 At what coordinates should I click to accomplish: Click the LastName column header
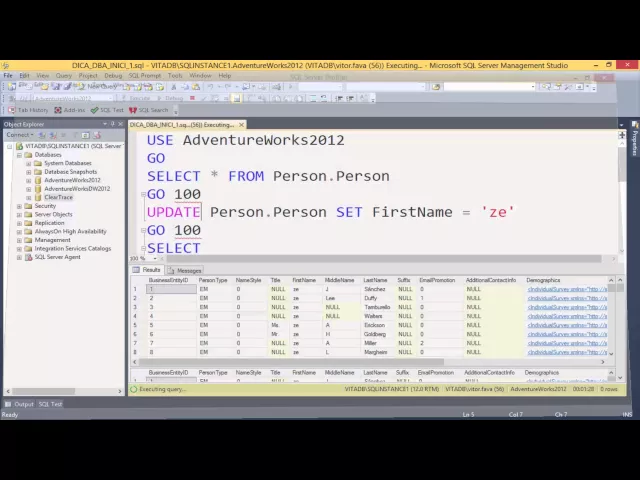point(376,280)
